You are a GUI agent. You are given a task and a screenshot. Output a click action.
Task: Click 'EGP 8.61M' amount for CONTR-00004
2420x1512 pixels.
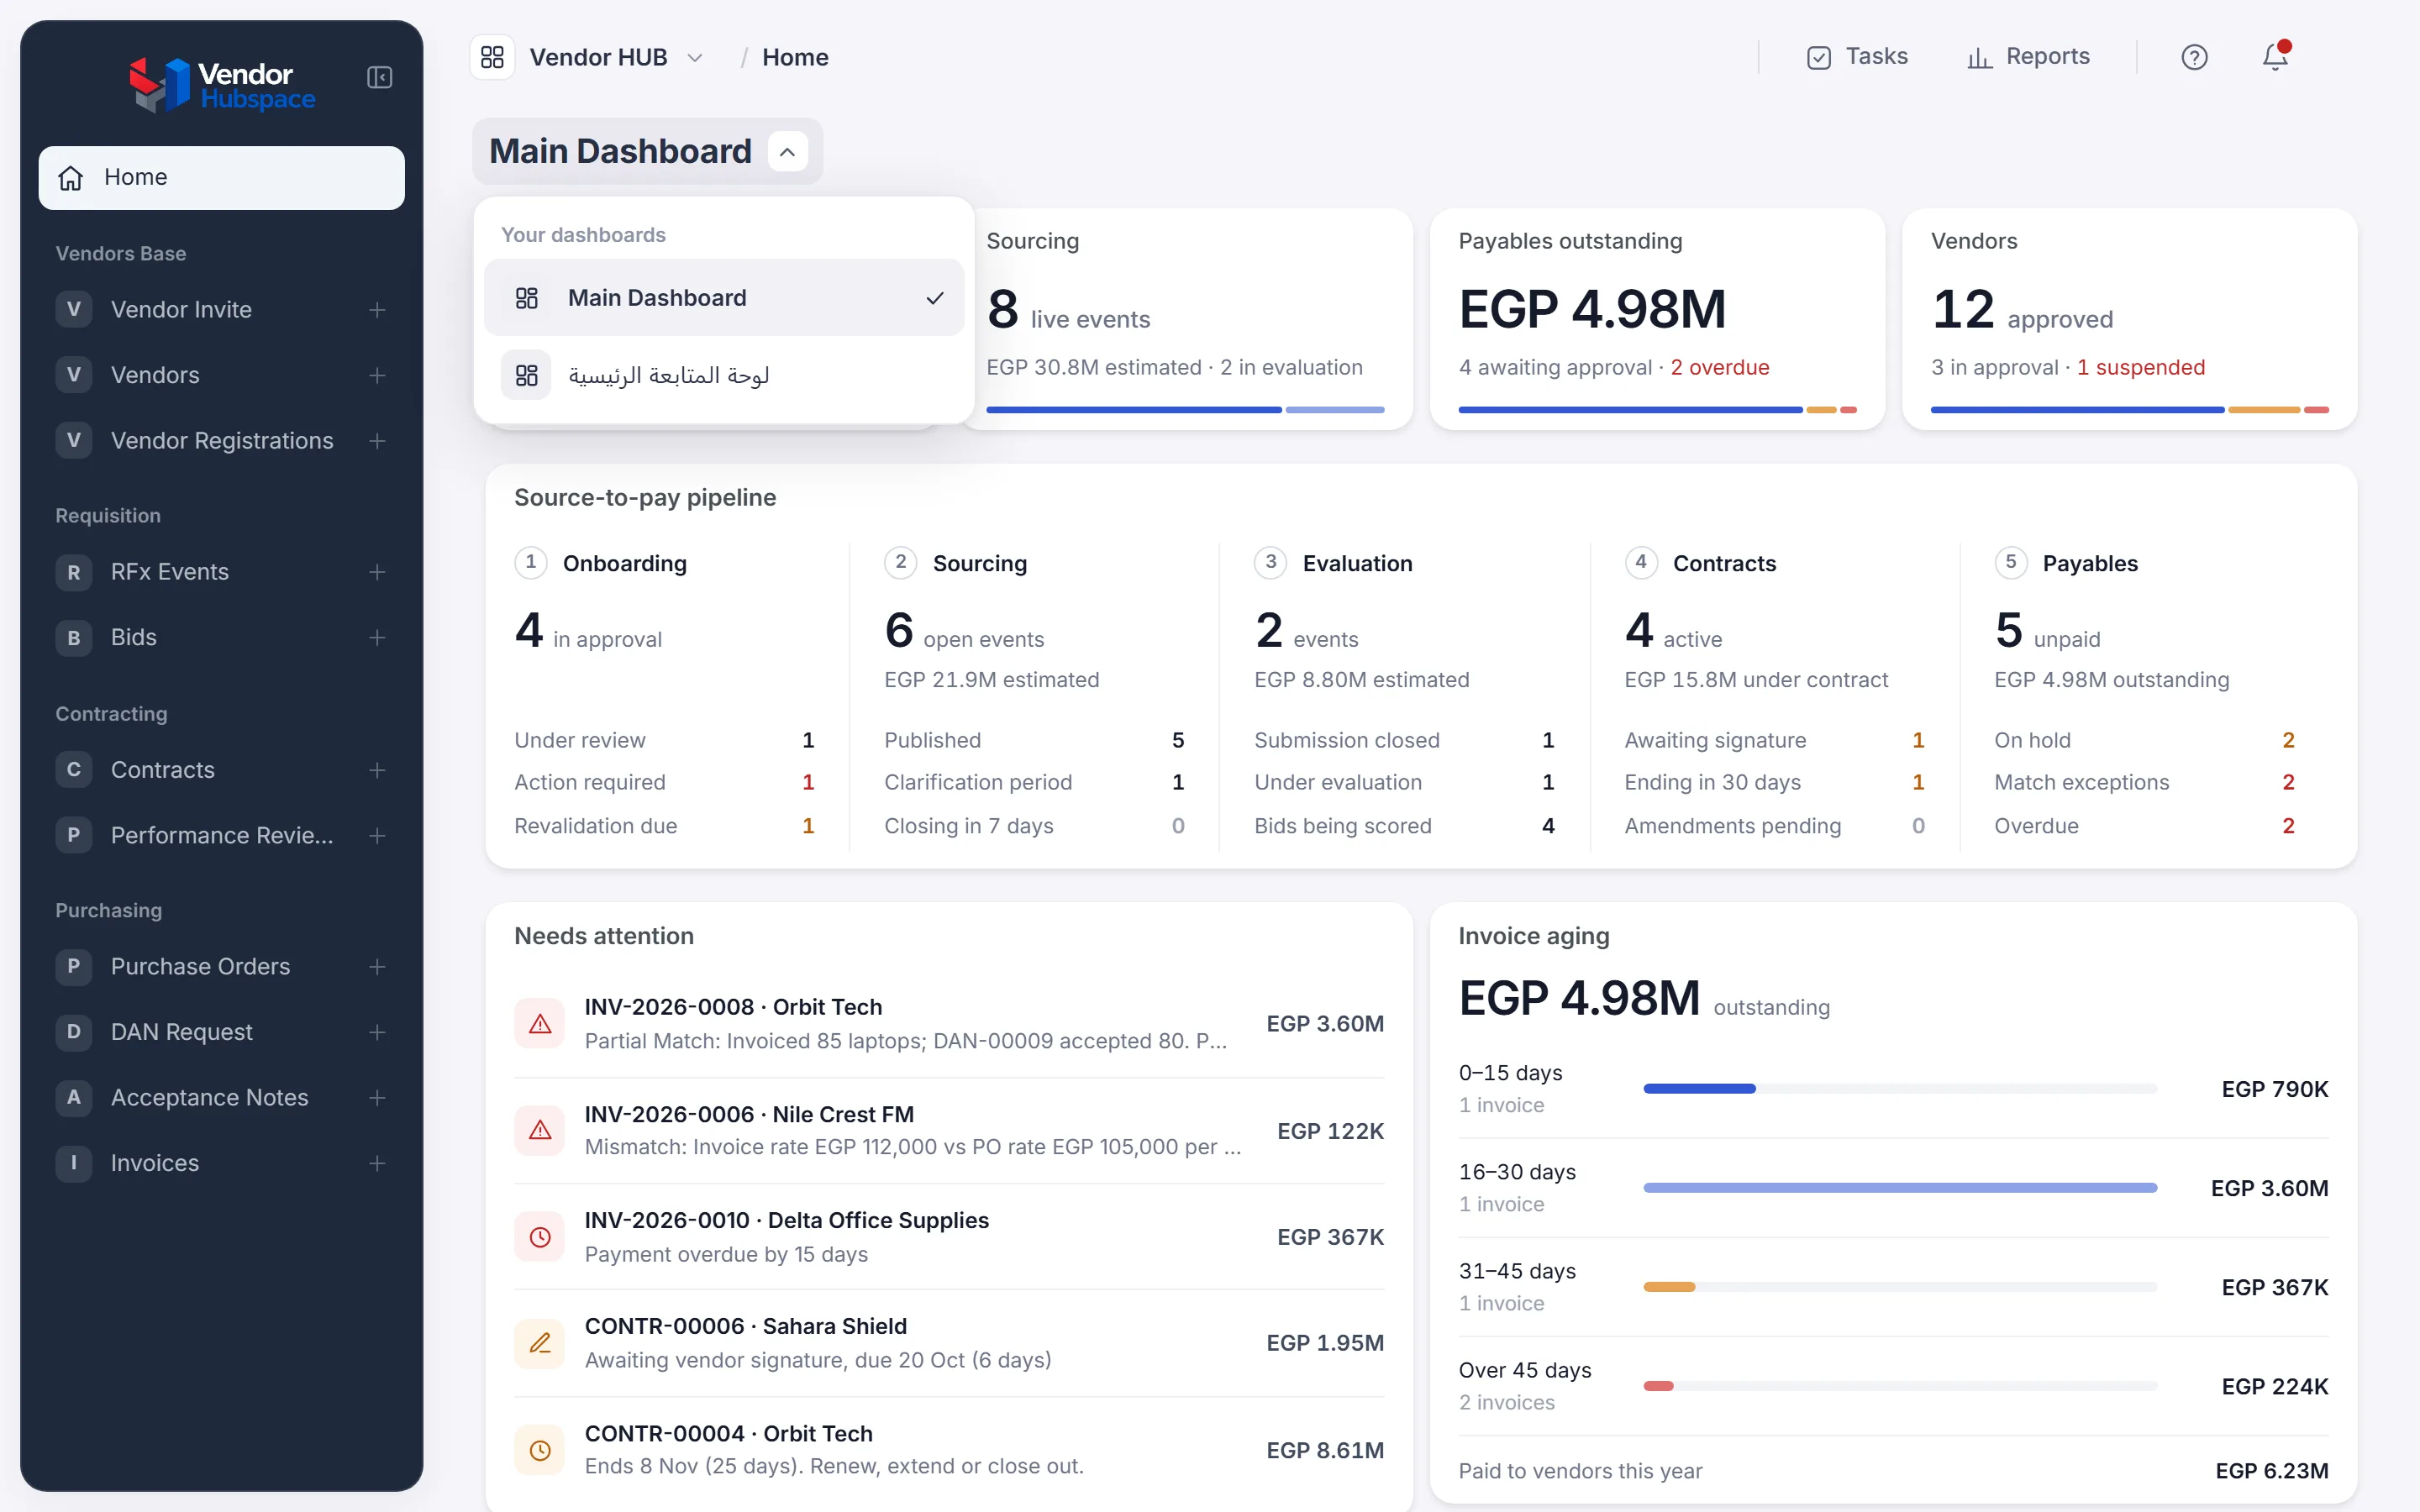pos(1324,1450)
